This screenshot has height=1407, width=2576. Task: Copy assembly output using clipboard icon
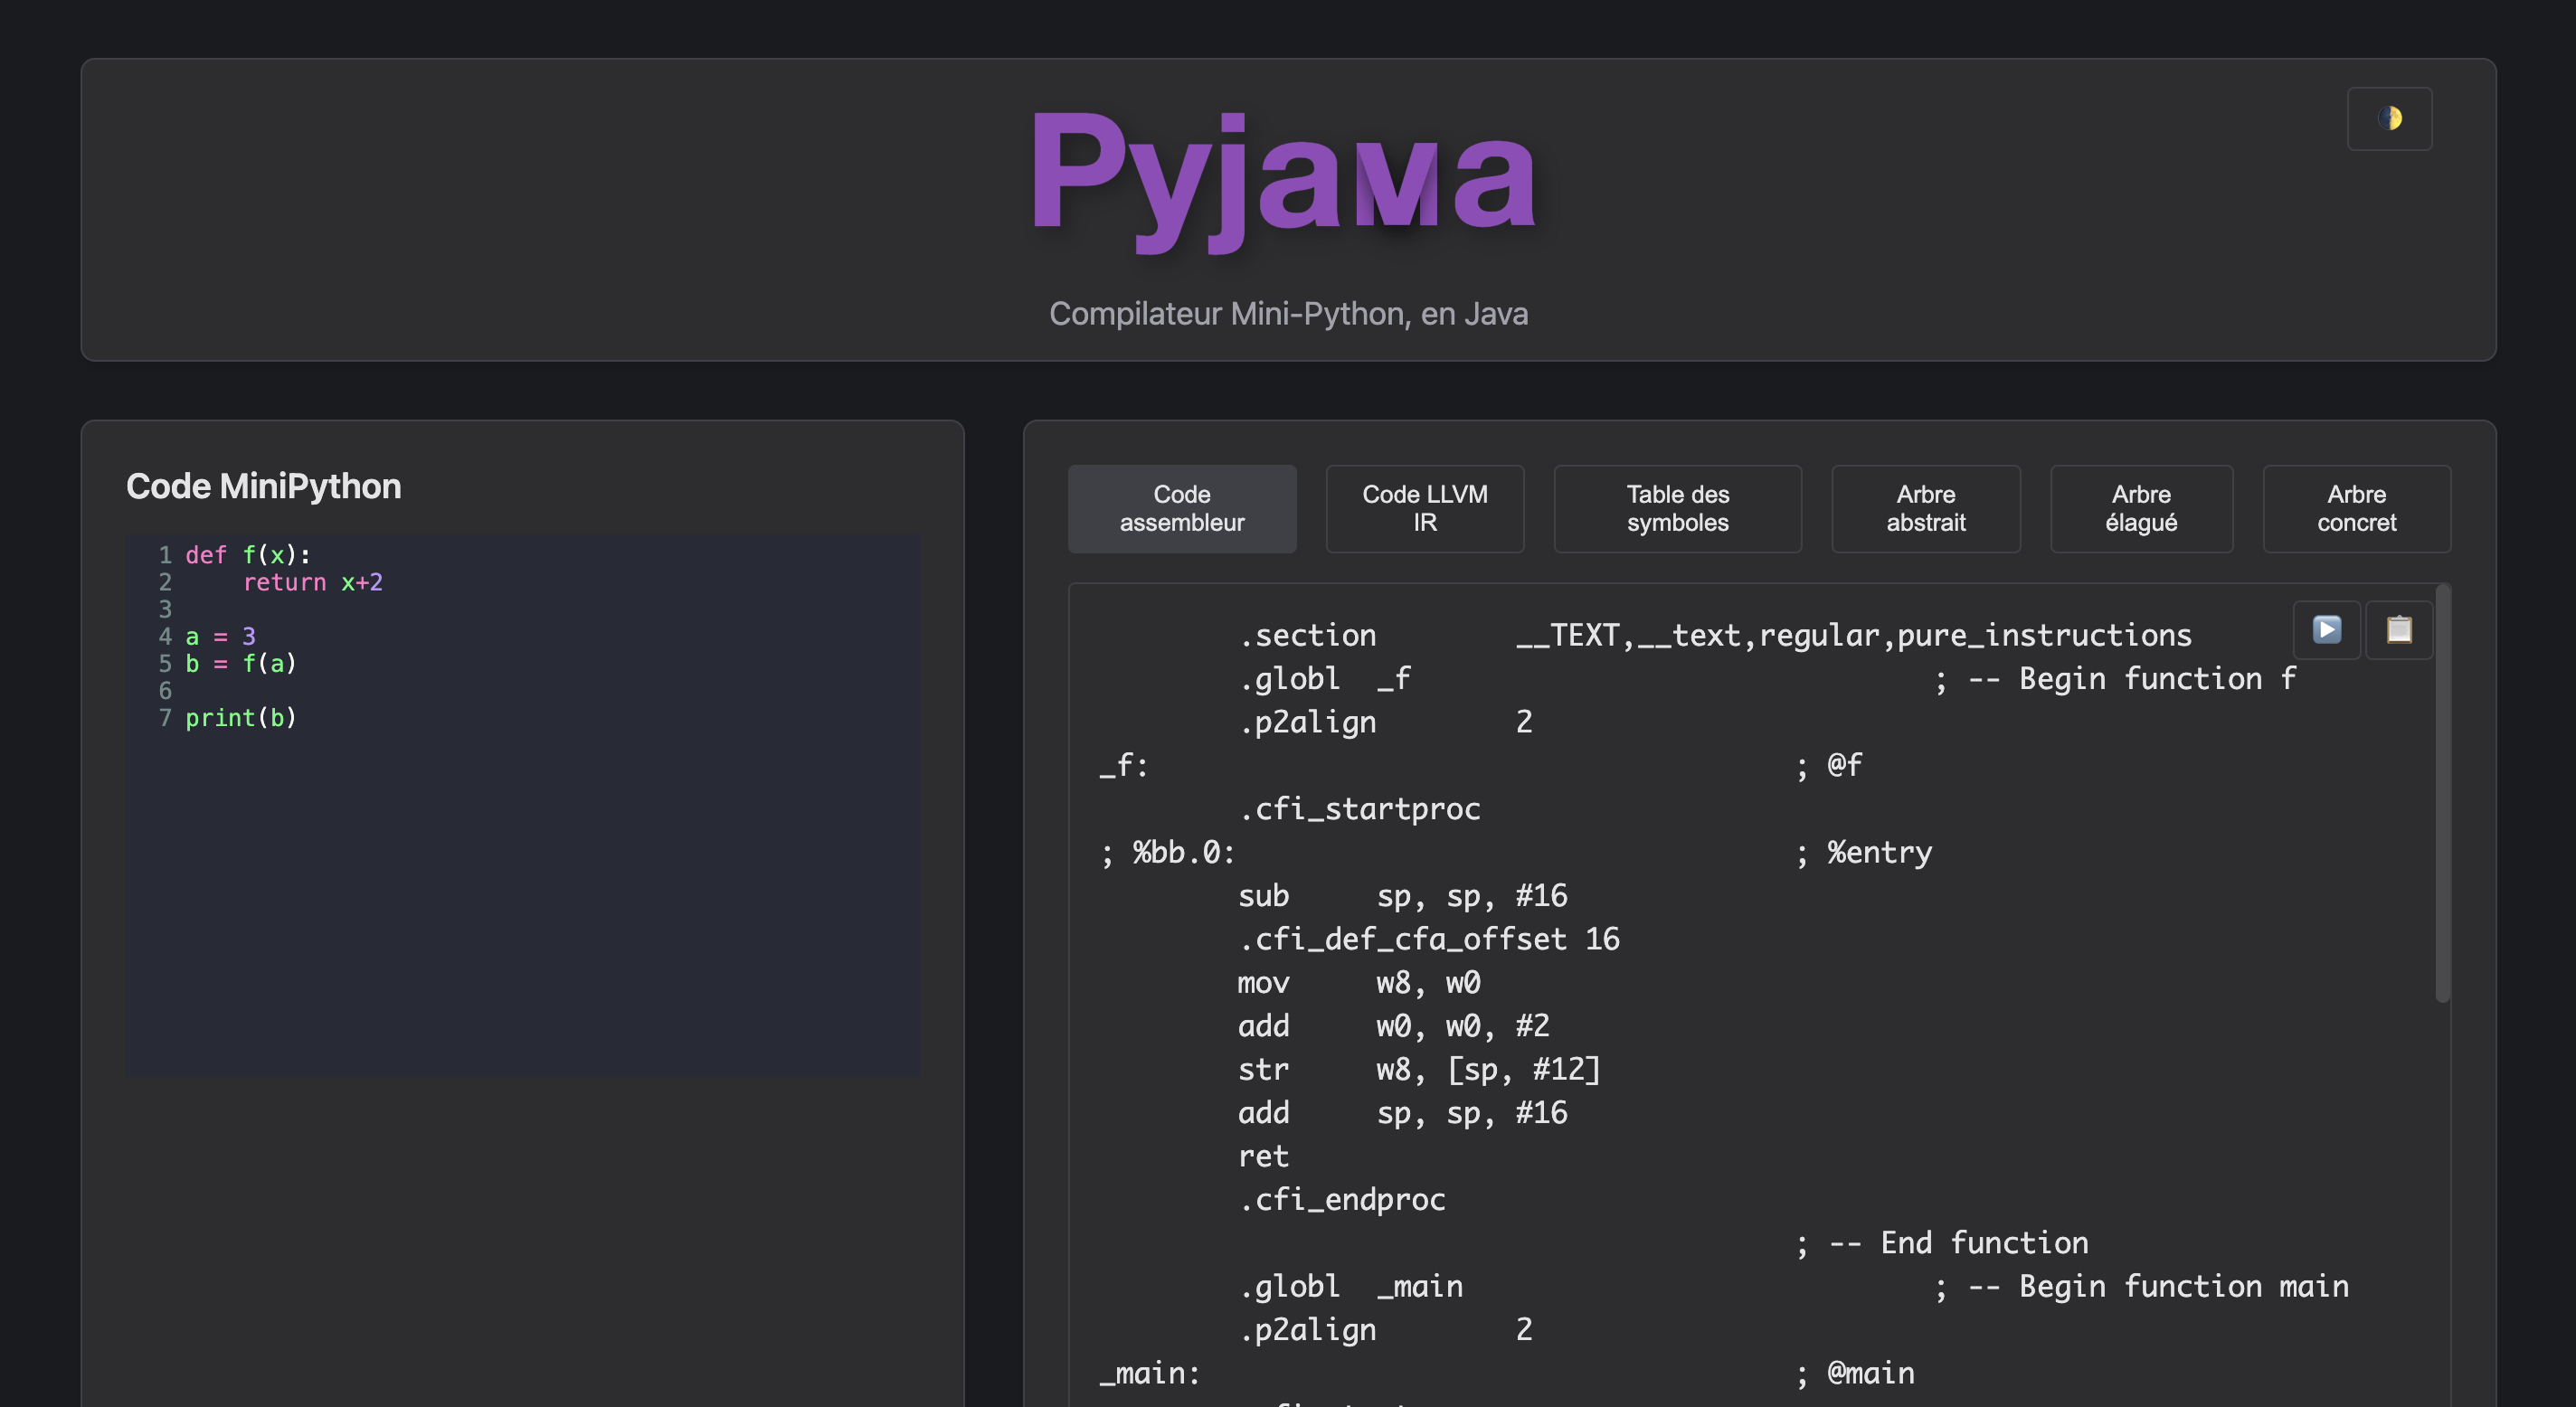click(x=2398, y=630)
